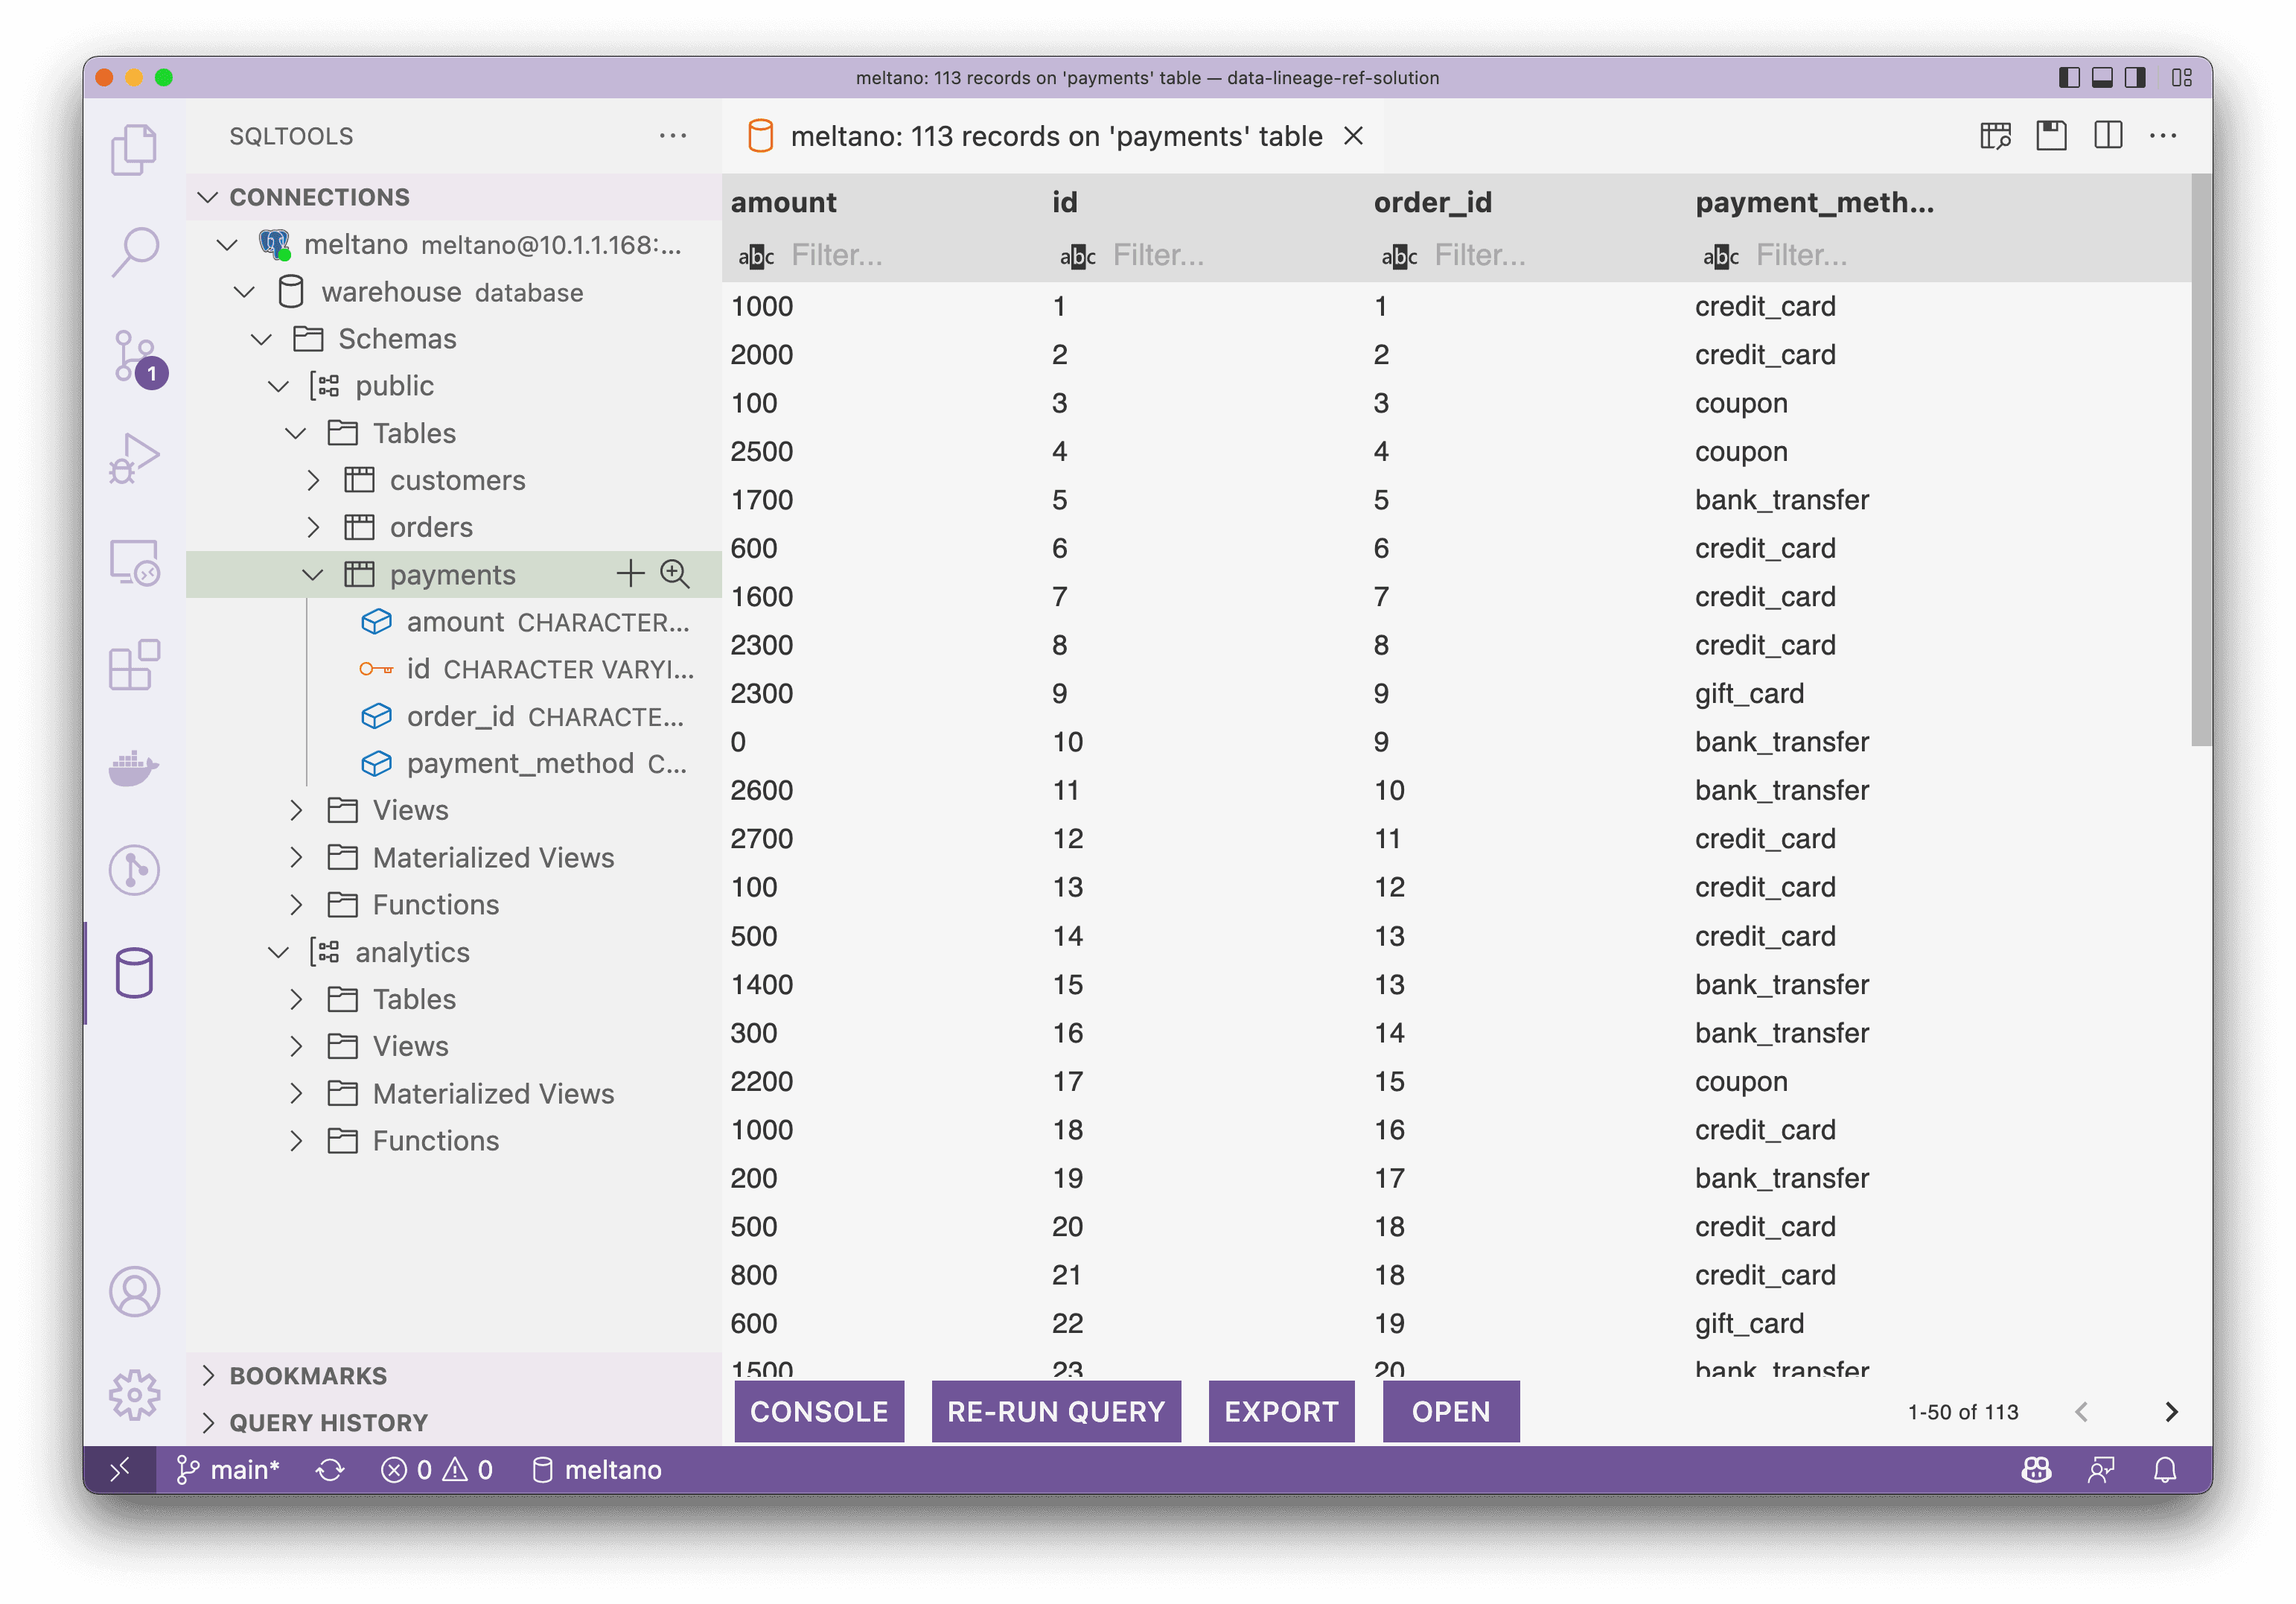Open SQLTools panel more actions menu
2296x1604 pixels.
[x=673, y=136]
